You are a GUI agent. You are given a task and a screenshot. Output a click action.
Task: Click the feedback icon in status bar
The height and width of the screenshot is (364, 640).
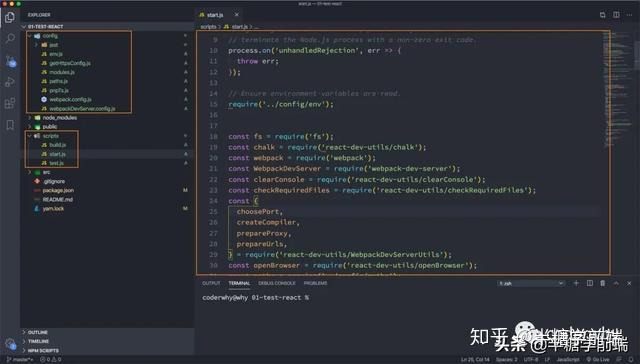pos(620,360)
